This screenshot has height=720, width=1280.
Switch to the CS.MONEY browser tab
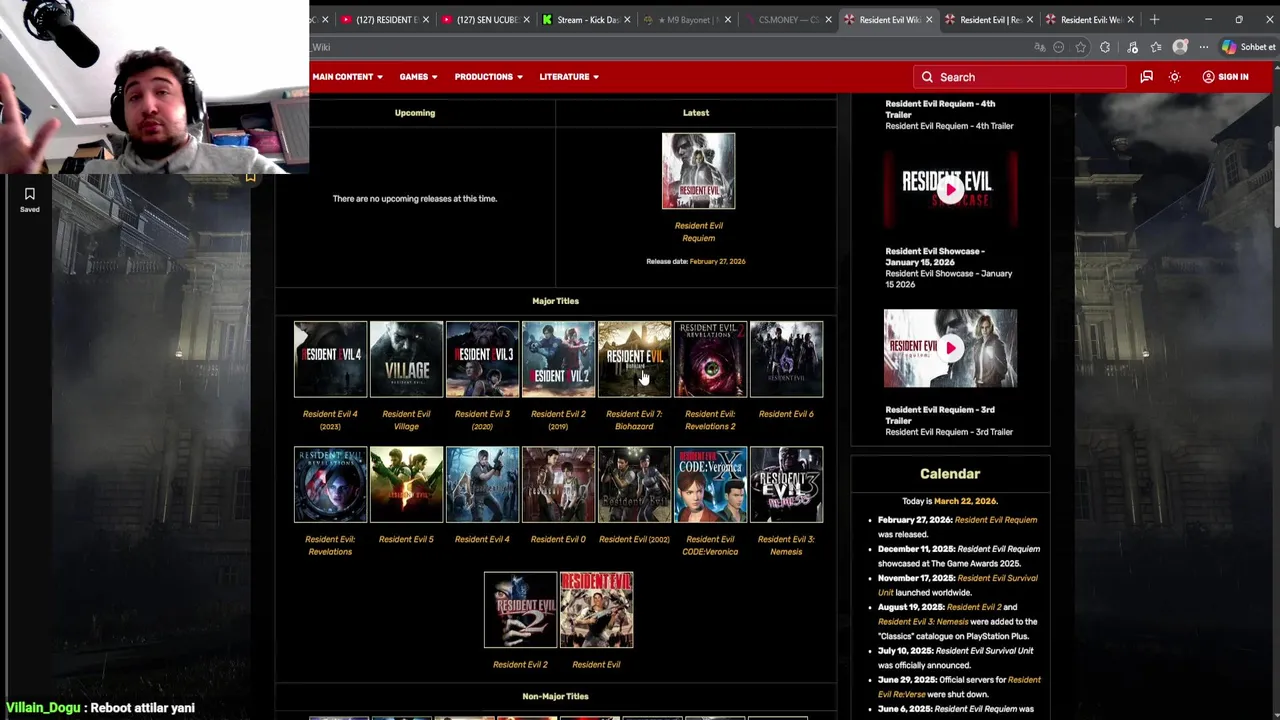point(787,20)
